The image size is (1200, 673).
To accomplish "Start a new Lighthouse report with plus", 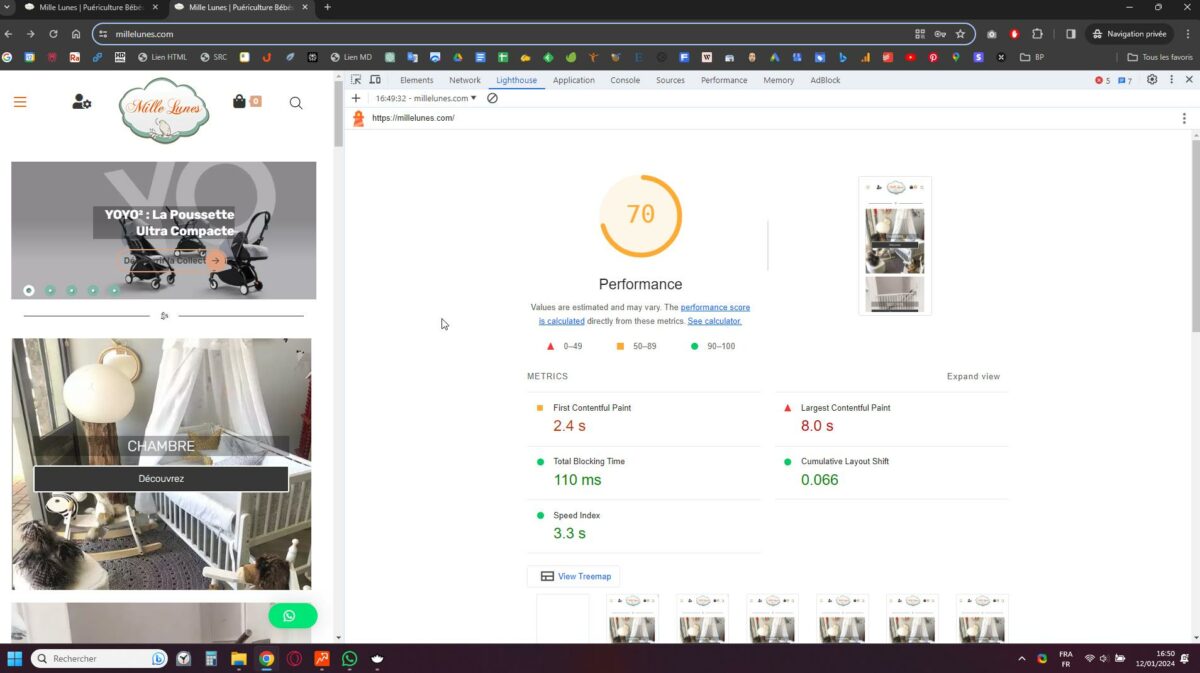I will pyautogui.click(x=356, y=98).
